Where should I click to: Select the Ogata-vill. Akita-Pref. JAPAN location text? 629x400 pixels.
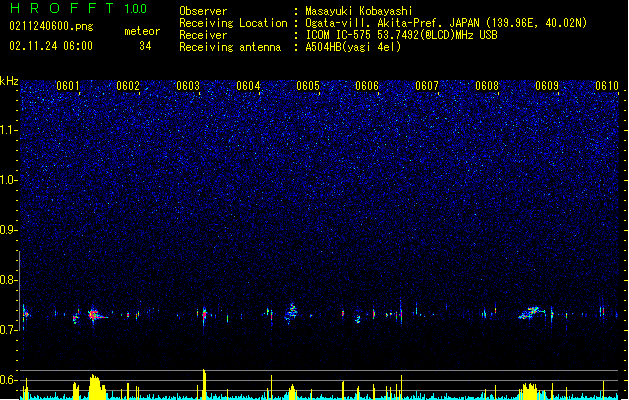tap(446, 23)
